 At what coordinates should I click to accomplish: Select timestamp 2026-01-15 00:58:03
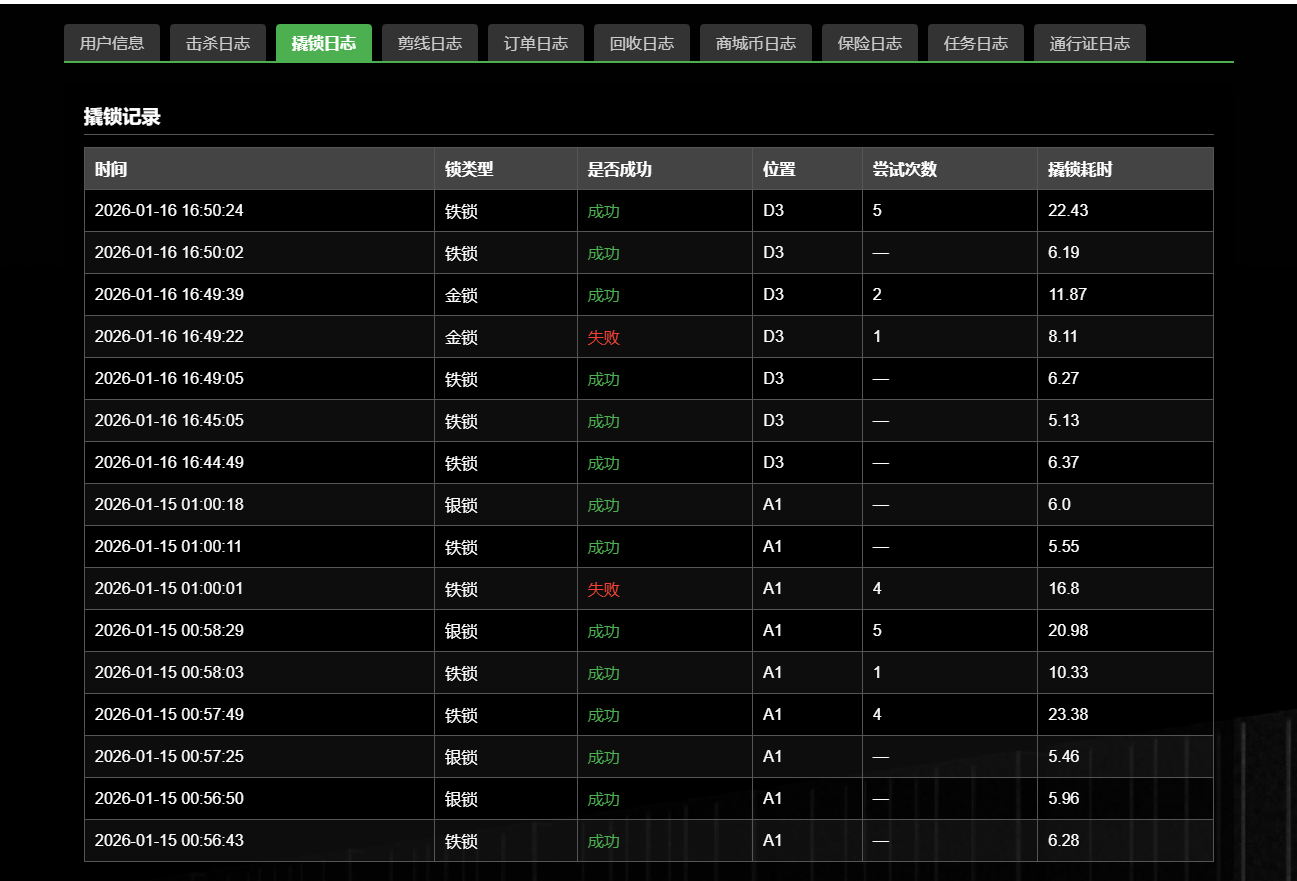click(x=169, y=673)
